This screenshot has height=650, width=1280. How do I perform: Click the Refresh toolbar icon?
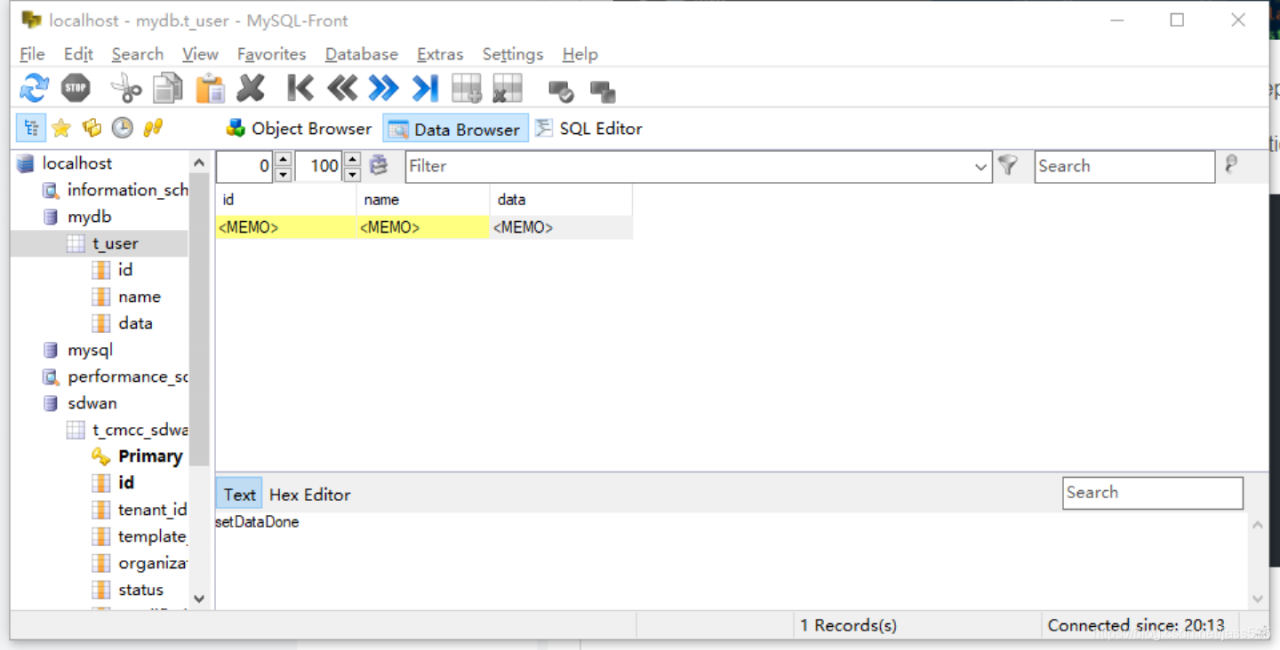34,89
